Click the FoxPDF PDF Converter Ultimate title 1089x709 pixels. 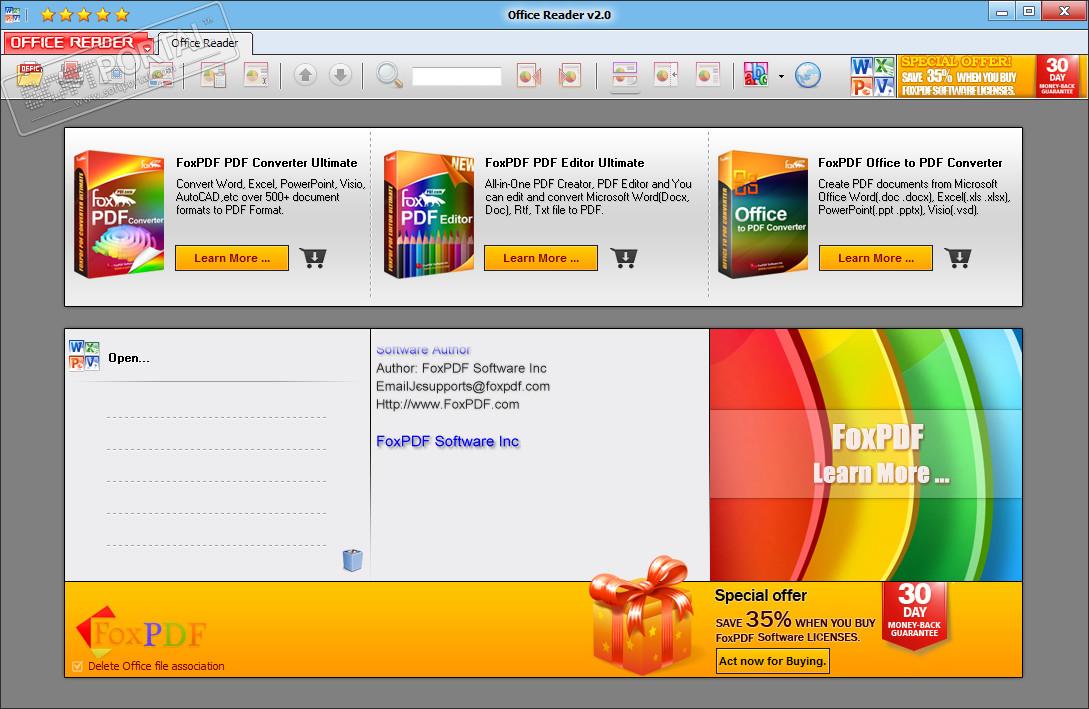(267, 162)
